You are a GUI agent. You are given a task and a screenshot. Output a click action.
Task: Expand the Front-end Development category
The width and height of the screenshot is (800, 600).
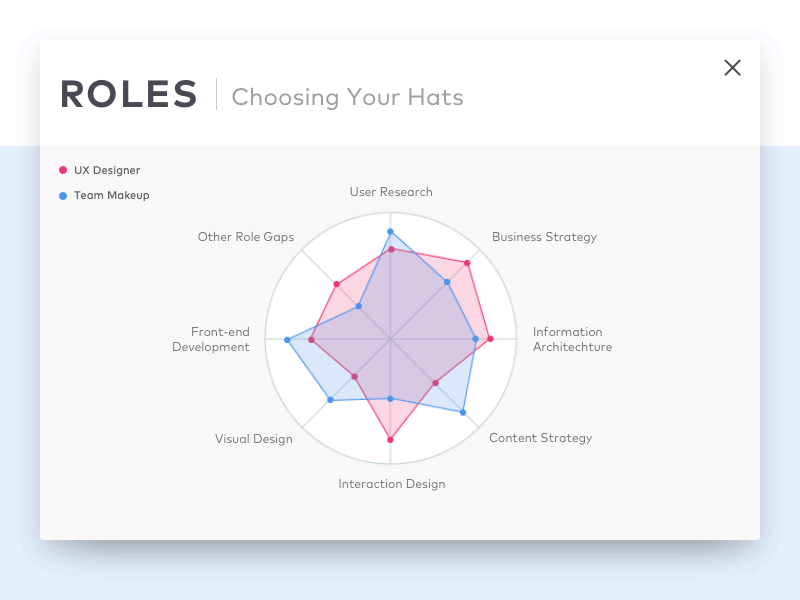click(x=211, y=340)
